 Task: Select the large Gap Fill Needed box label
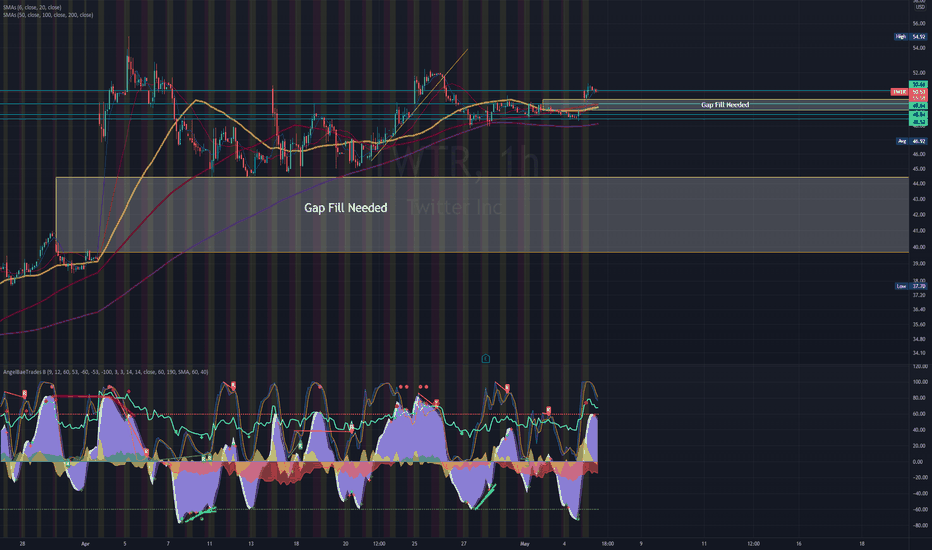click(x=345, y=208)
